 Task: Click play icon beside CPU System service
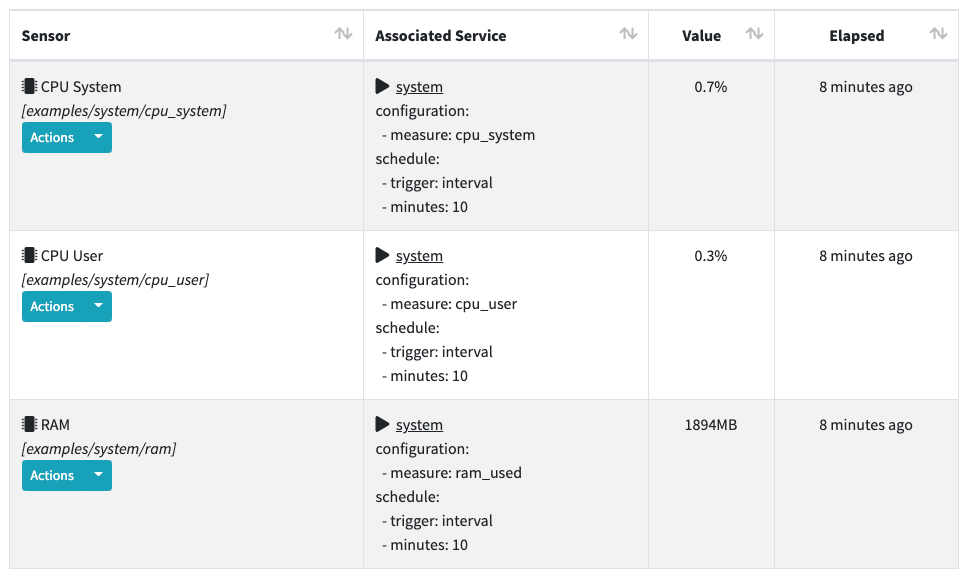tap(382, 86)
